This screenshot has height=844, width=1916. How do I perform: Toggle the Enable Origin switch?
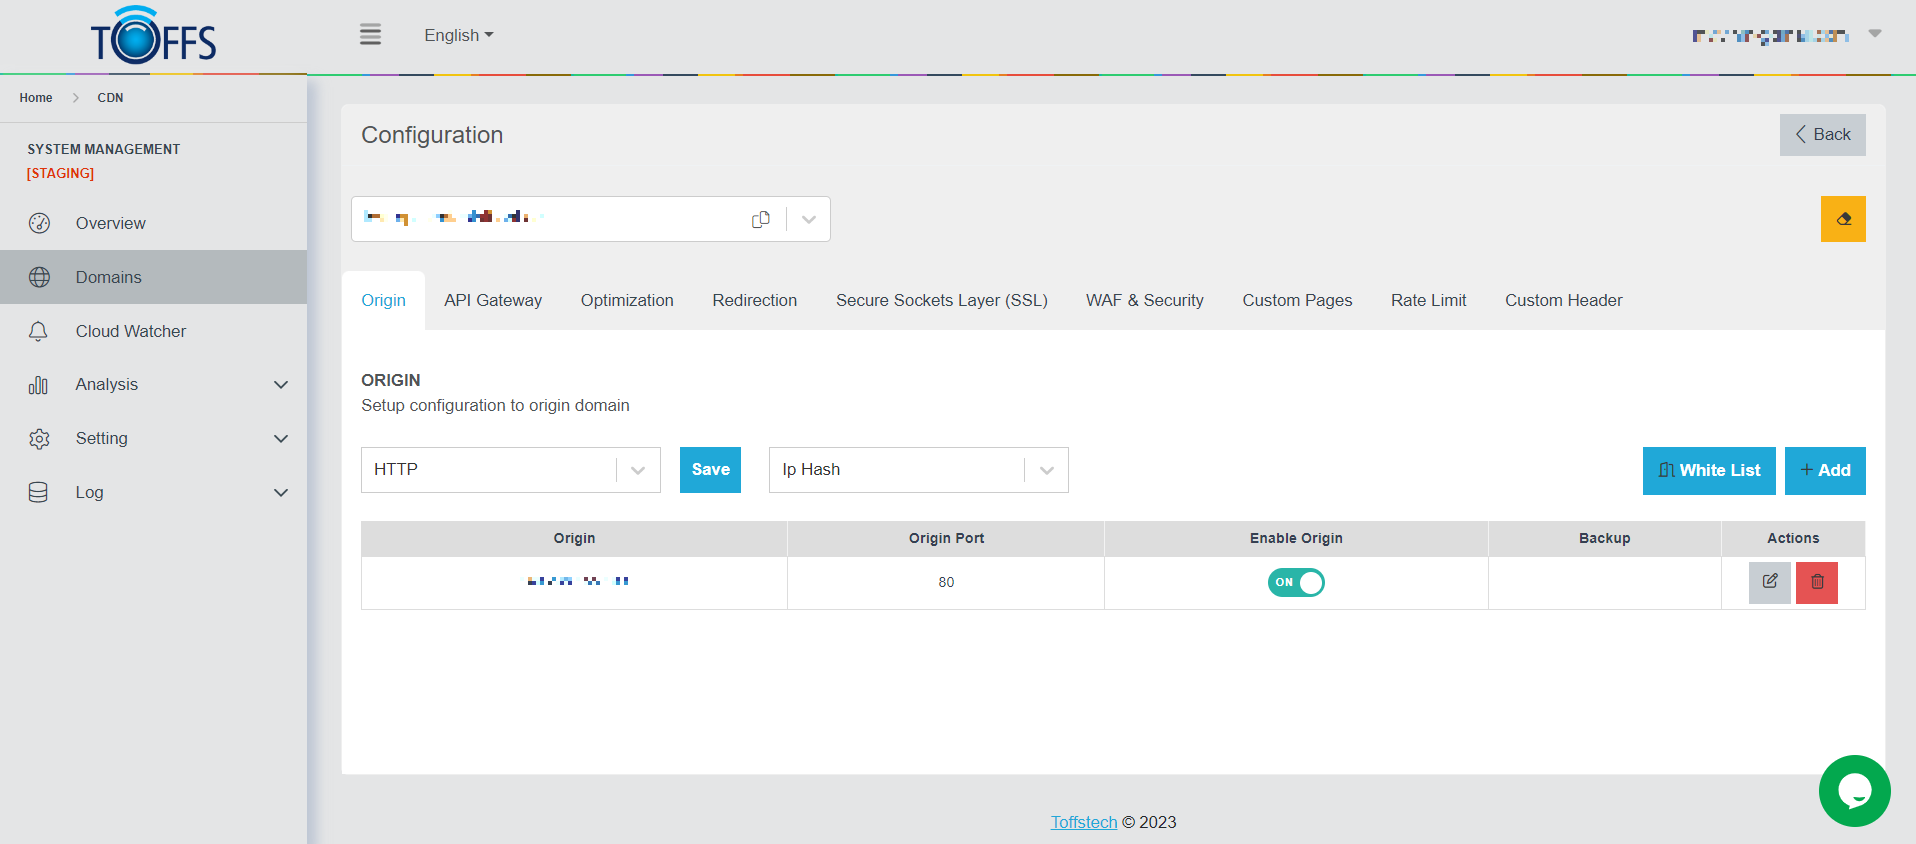coord(1295,582)
